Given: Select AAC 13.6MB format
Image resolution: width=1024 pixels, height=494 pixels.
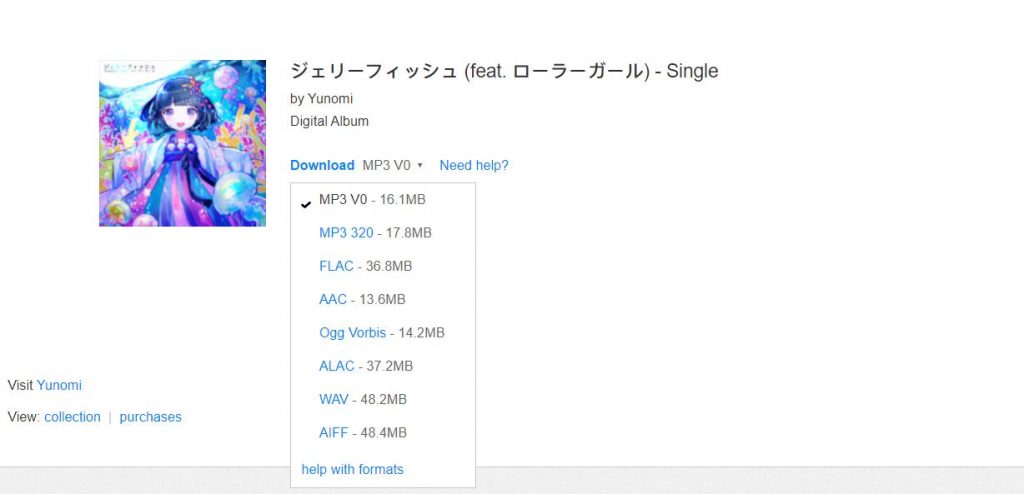Looking at the screenshot, I should (332, 299).
